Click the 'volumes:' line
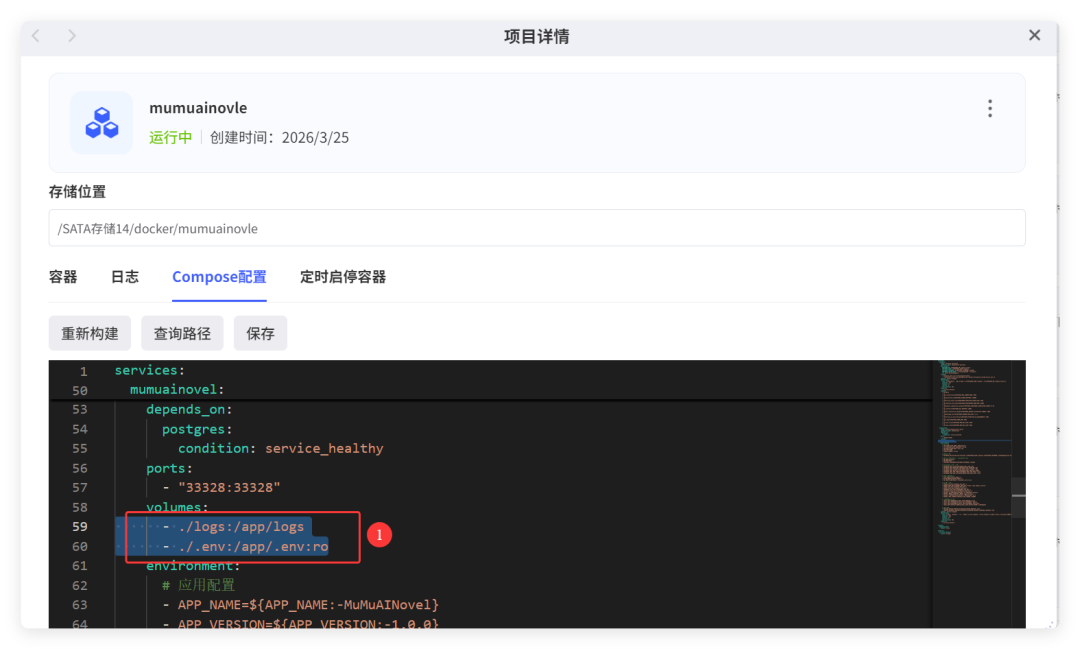The width and height of the screenshot is (1080, 649). (177, 507)
